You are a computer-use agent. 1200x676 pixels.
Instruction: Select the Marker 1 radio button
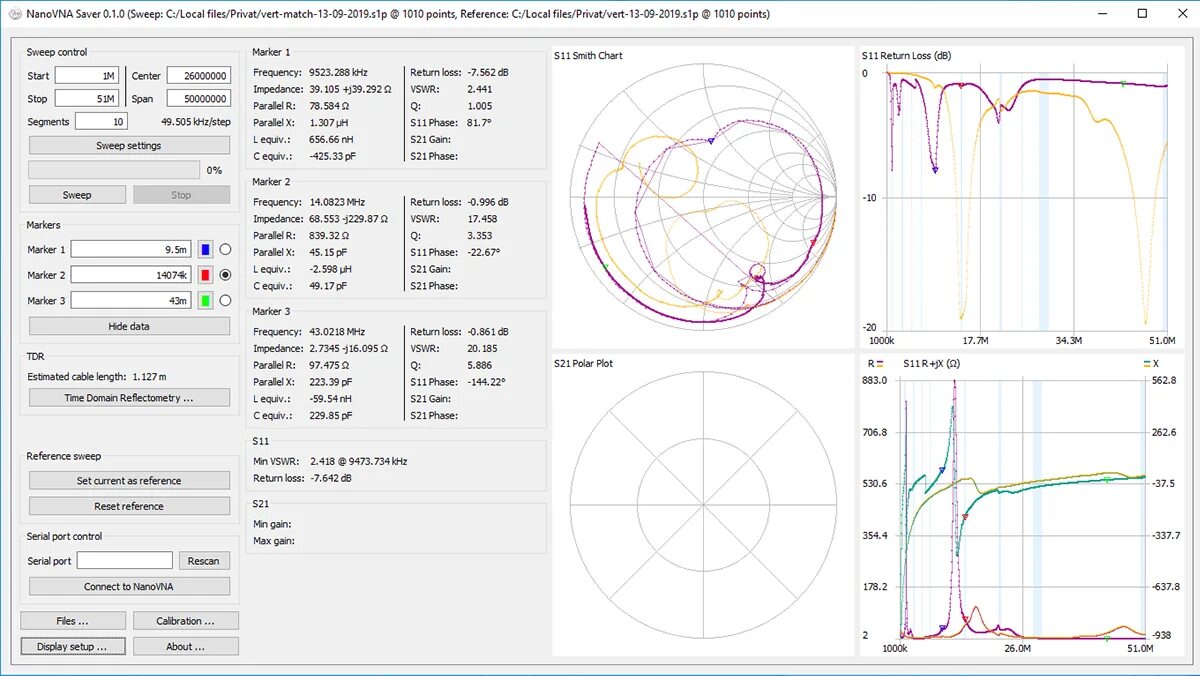(x=225, y=249)
